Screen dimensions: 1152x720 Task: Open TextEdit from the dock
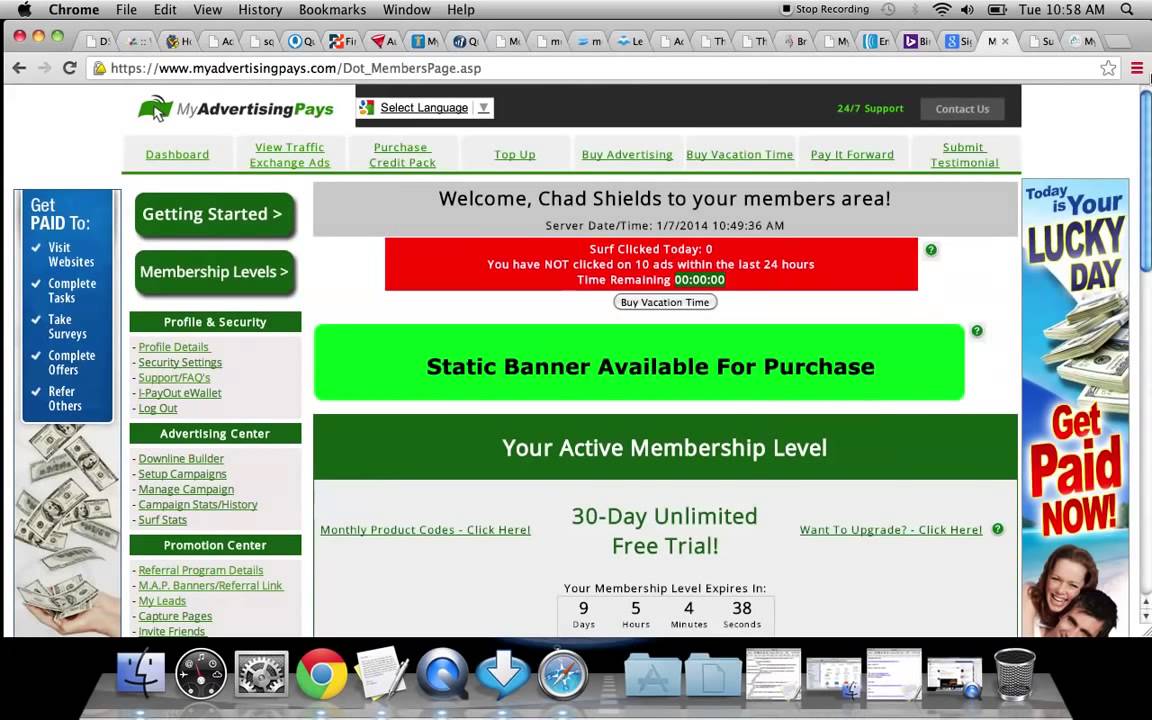(381, 673)
